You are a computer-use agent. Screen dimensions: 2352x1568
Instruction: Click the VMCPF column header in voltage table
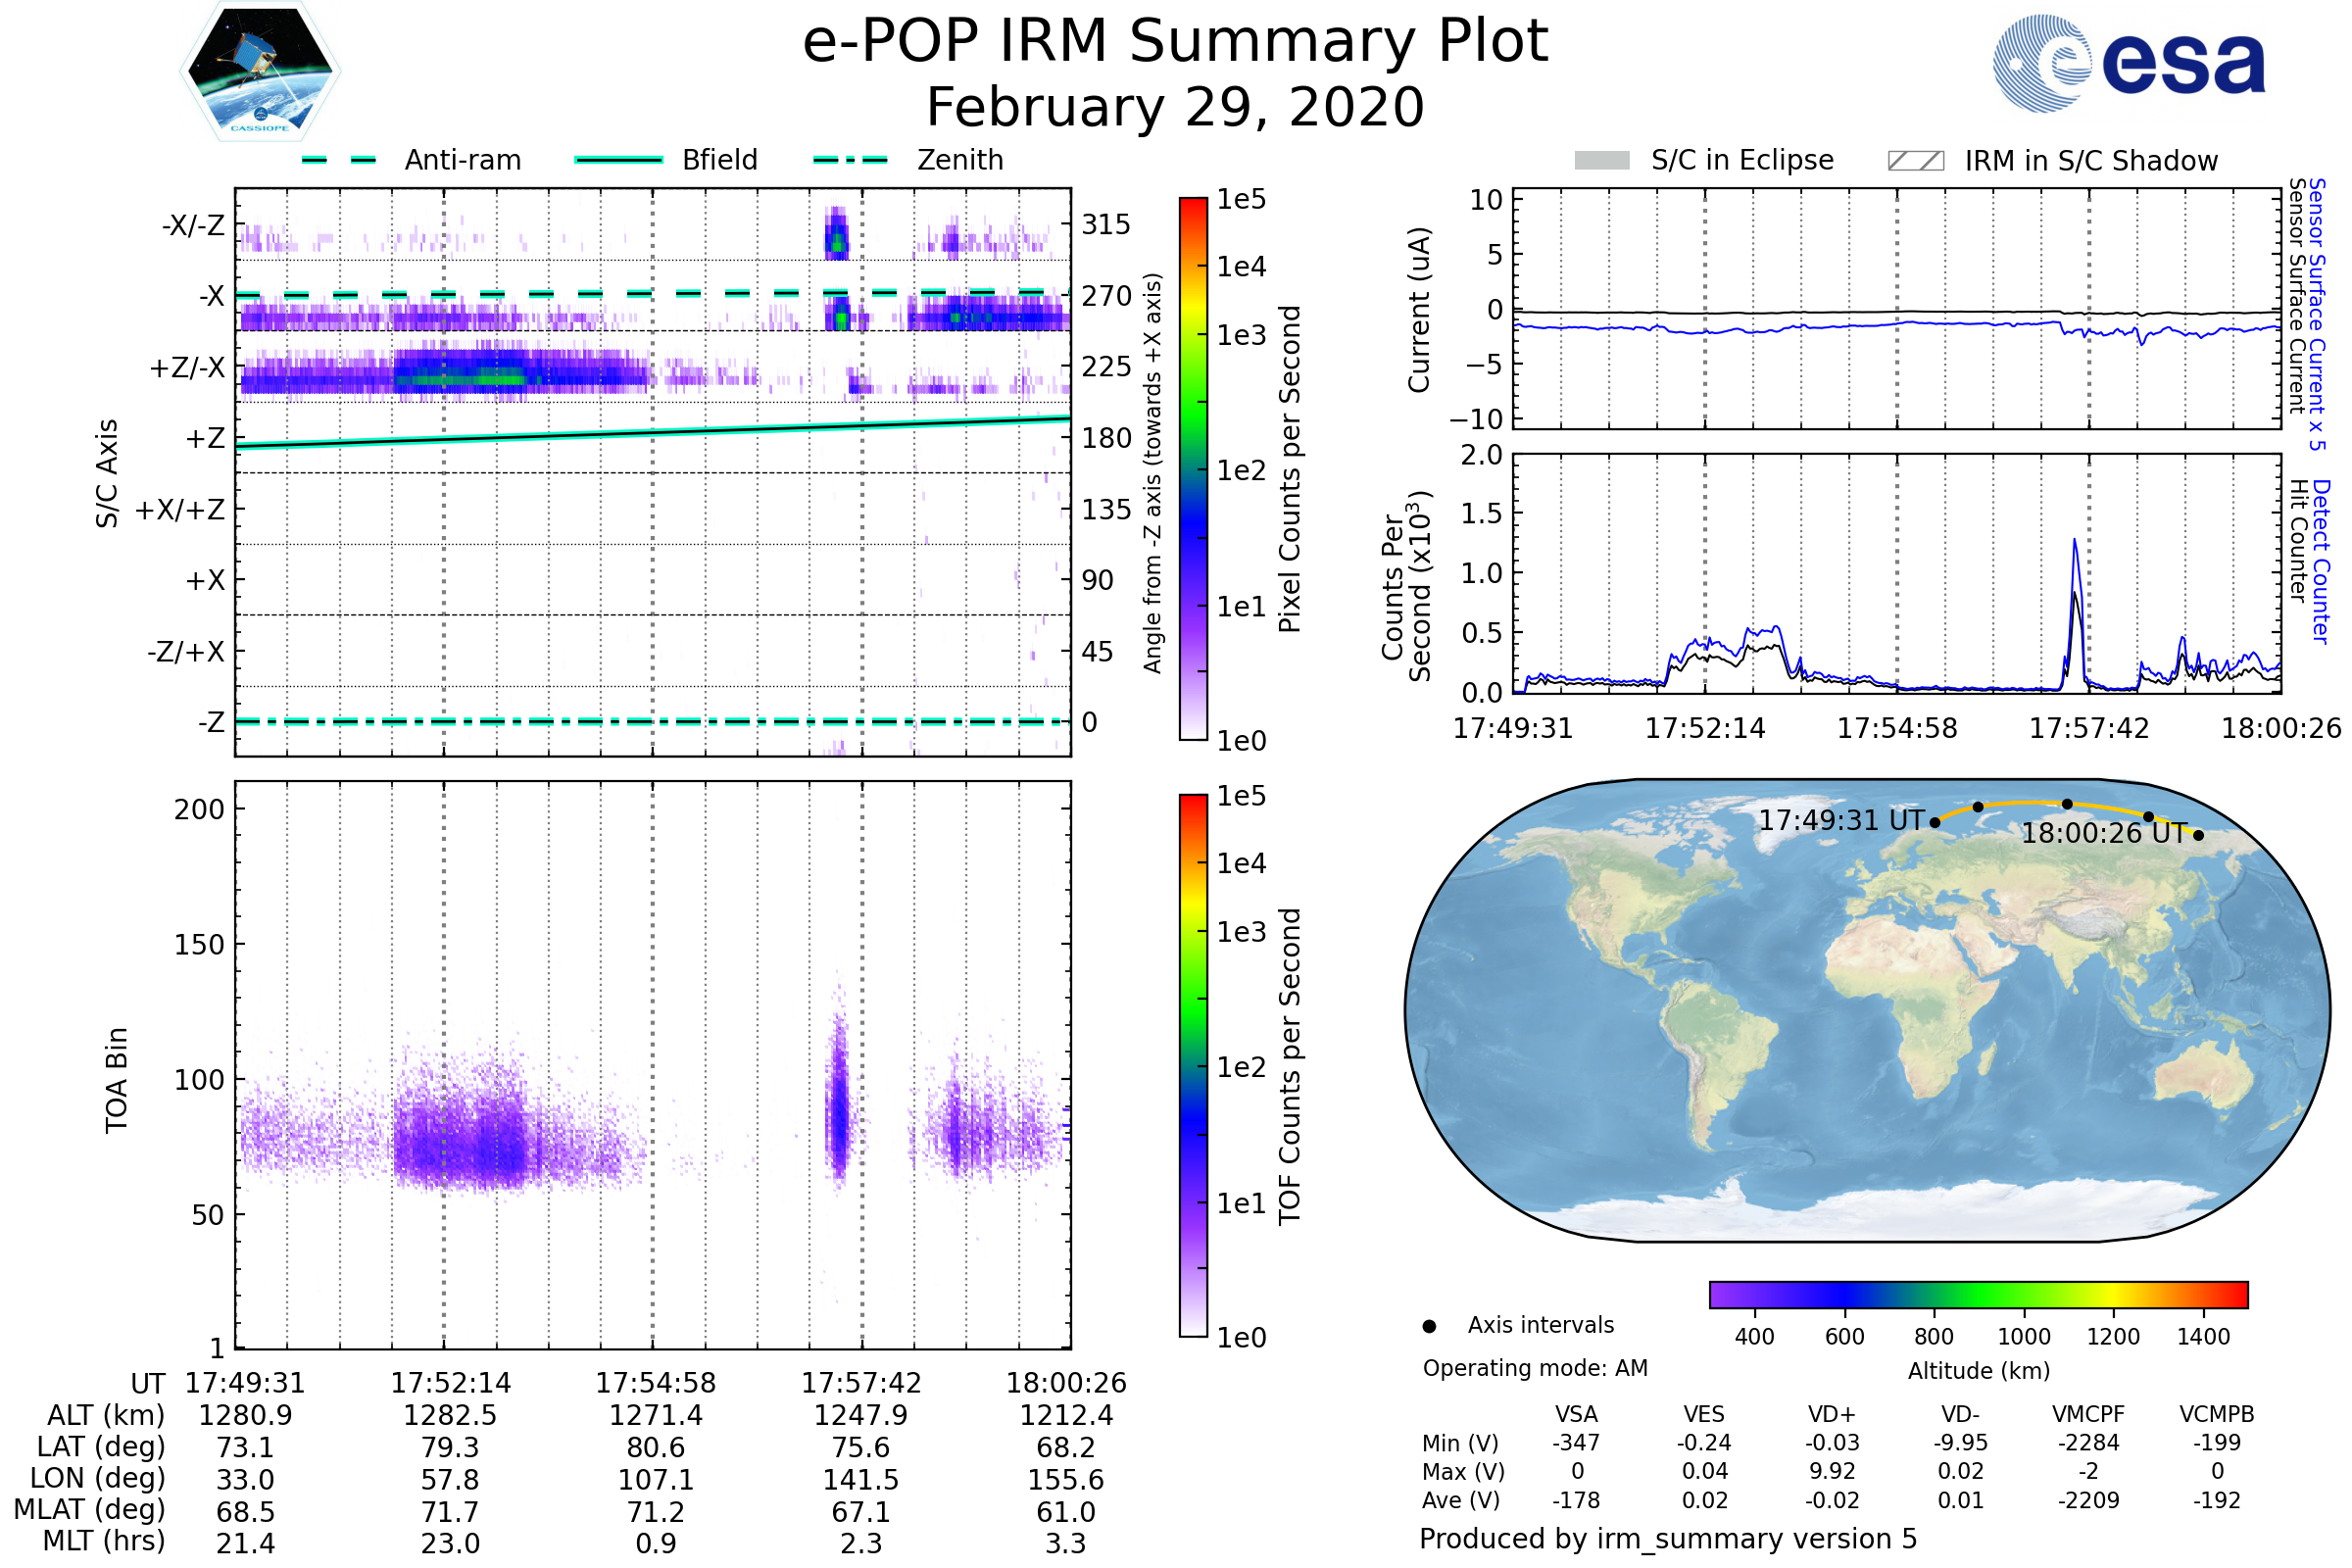(2088, 1414)
